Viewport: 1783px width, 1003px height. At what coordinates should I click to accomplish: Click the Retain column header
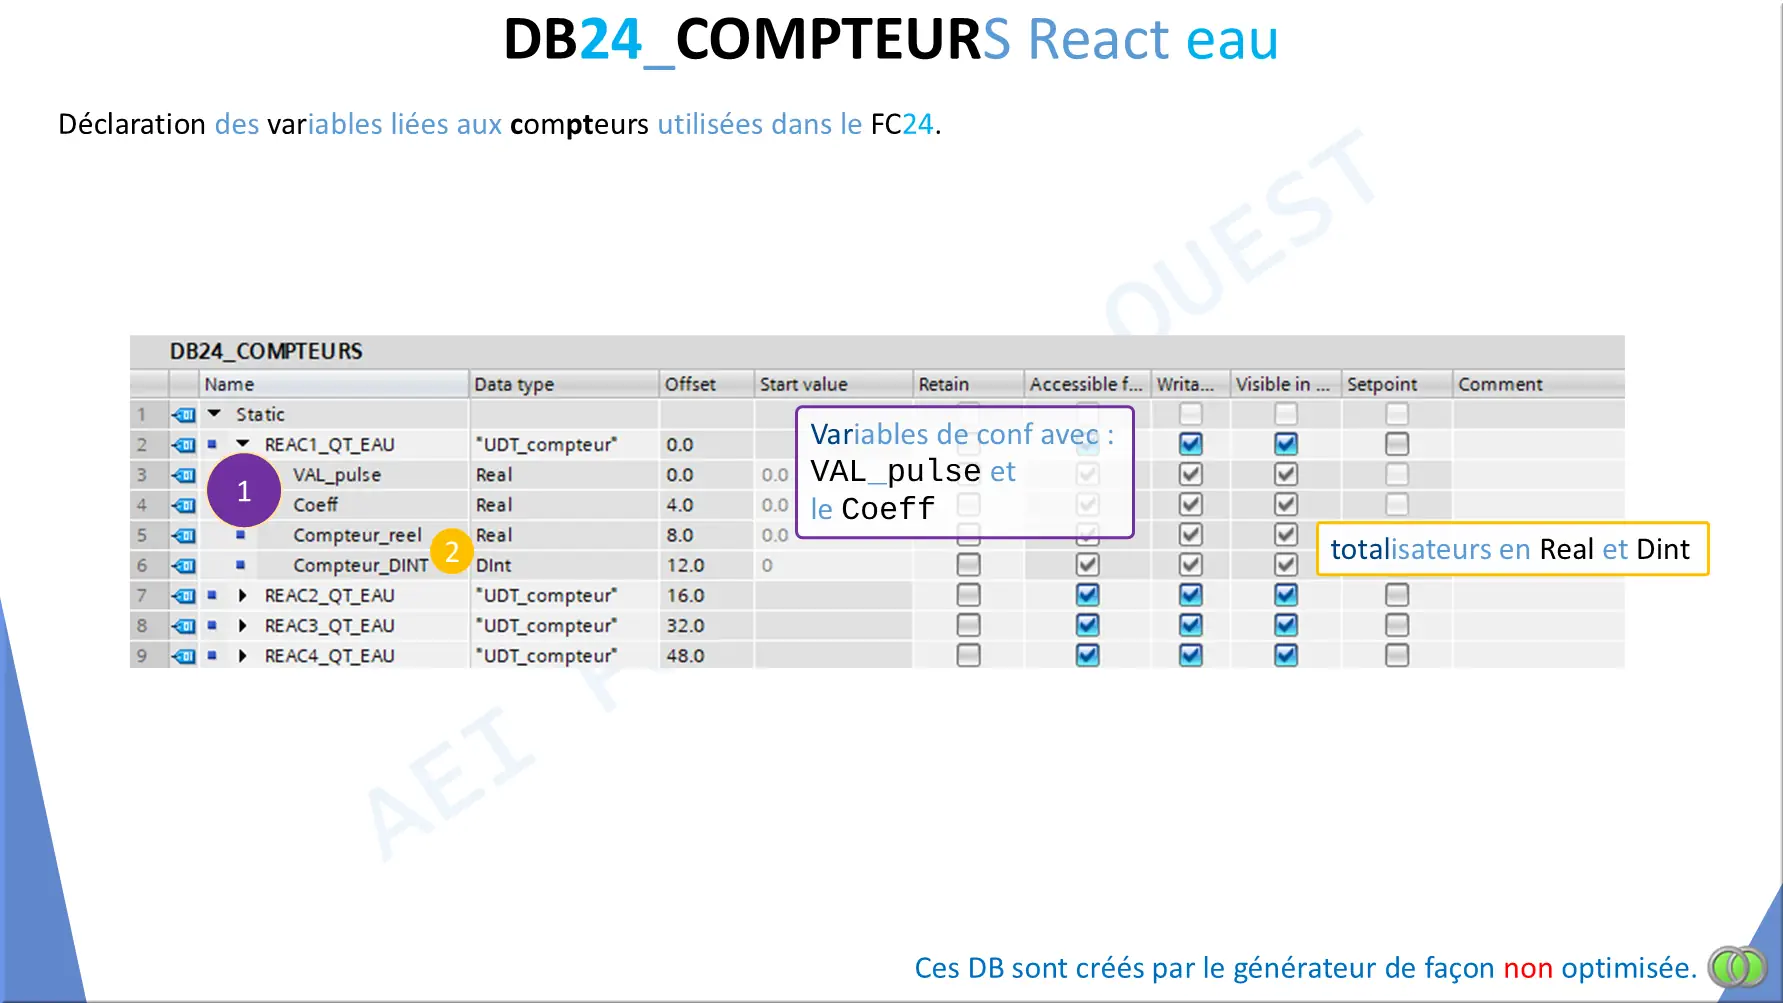pyautogui.click(x=969, y=384)
